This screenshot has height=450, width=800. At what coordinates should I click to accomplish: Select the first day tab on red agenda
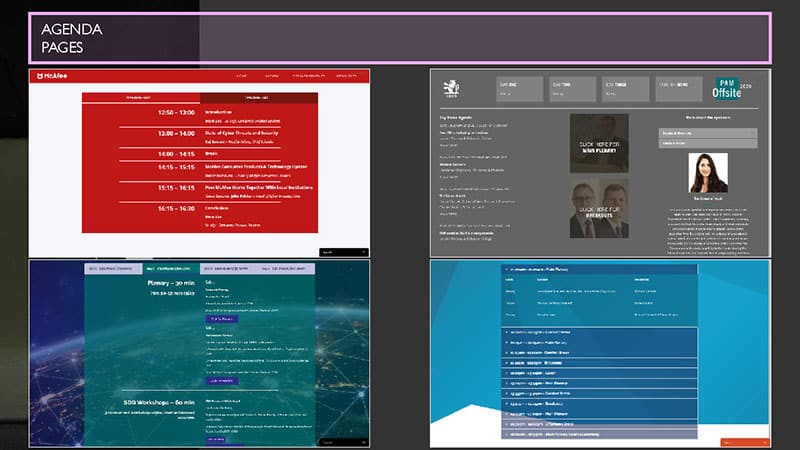click(x=141, y=98)
